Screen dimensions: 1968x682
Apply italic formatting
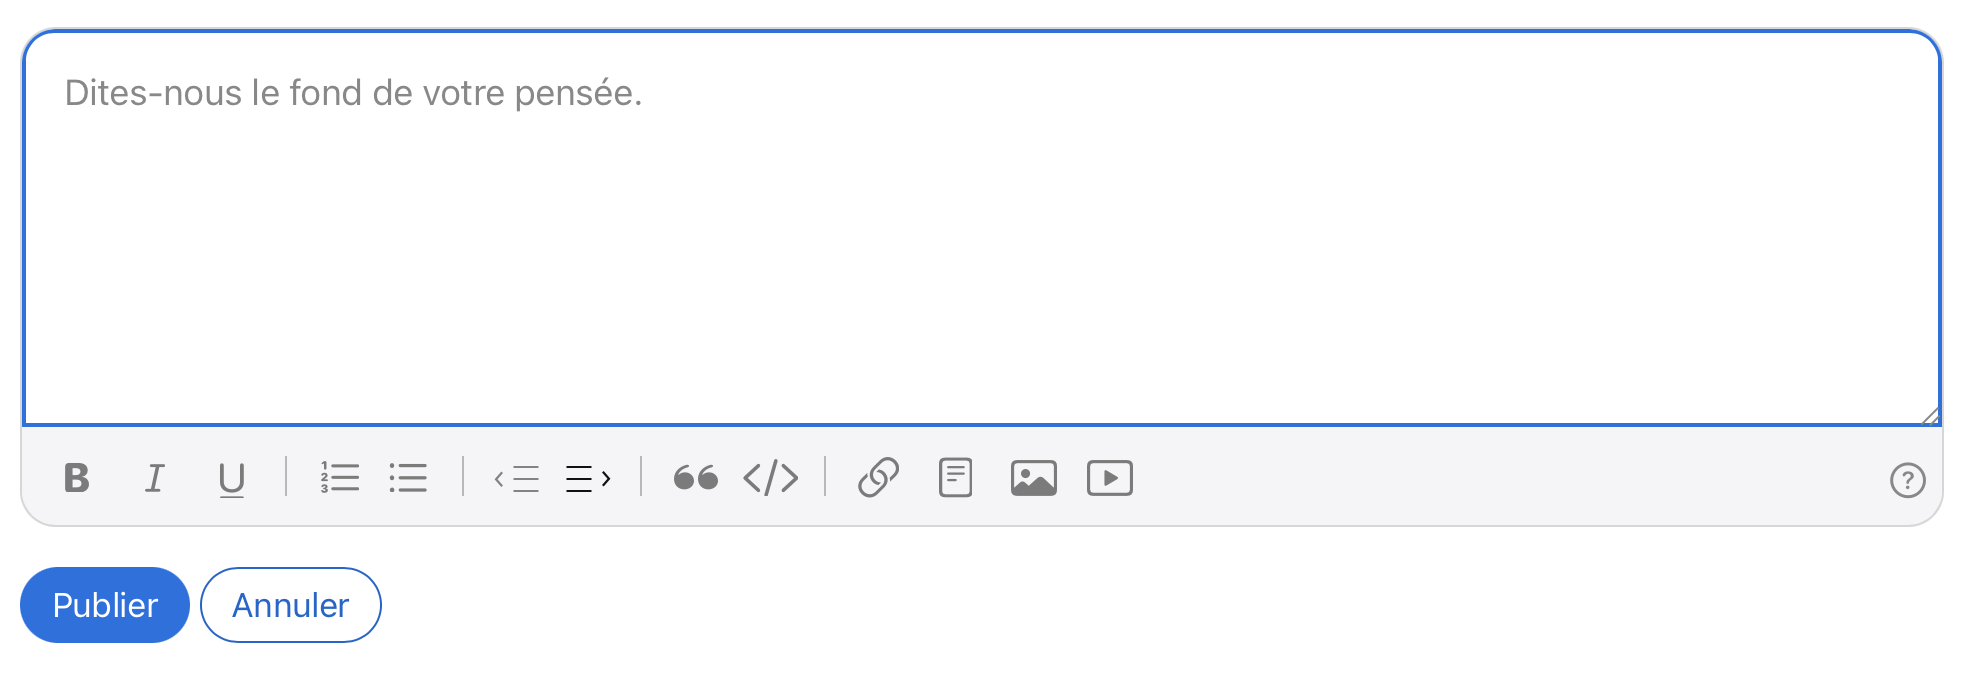tap(154, 478)
